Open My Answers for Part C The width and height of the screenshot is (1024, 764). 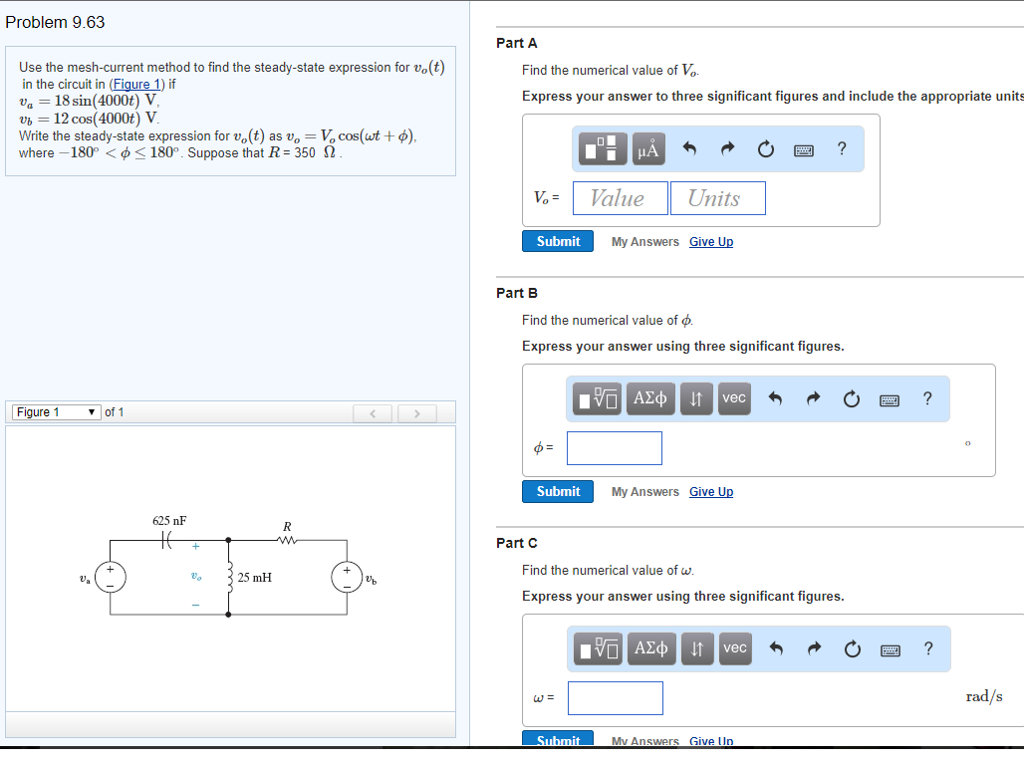645,740
